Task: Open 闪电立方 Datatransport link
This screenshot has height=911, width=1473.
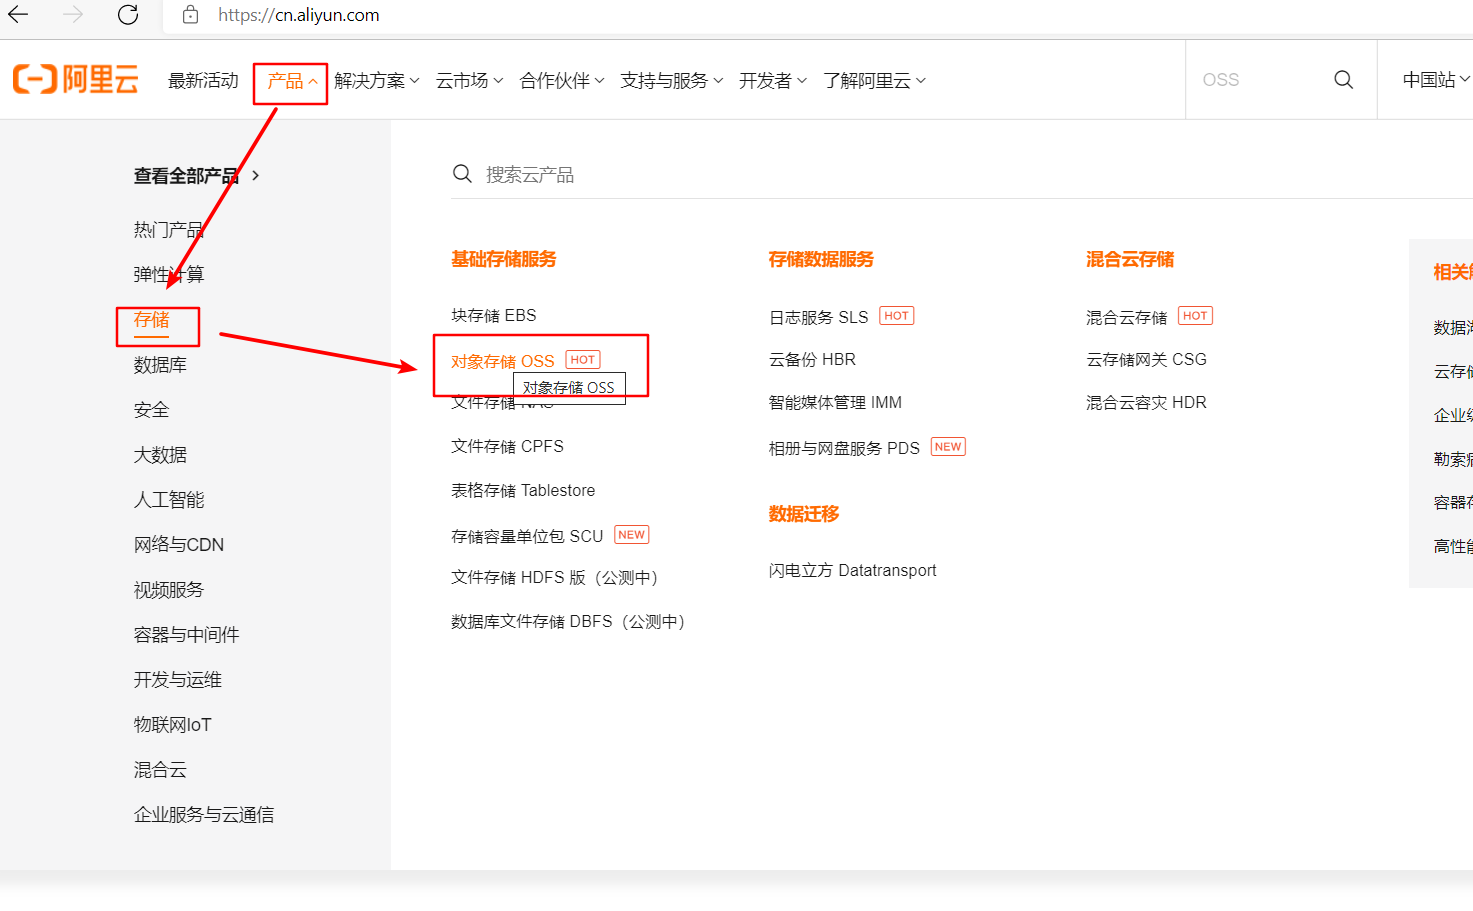Action: [x=852, y=570]
